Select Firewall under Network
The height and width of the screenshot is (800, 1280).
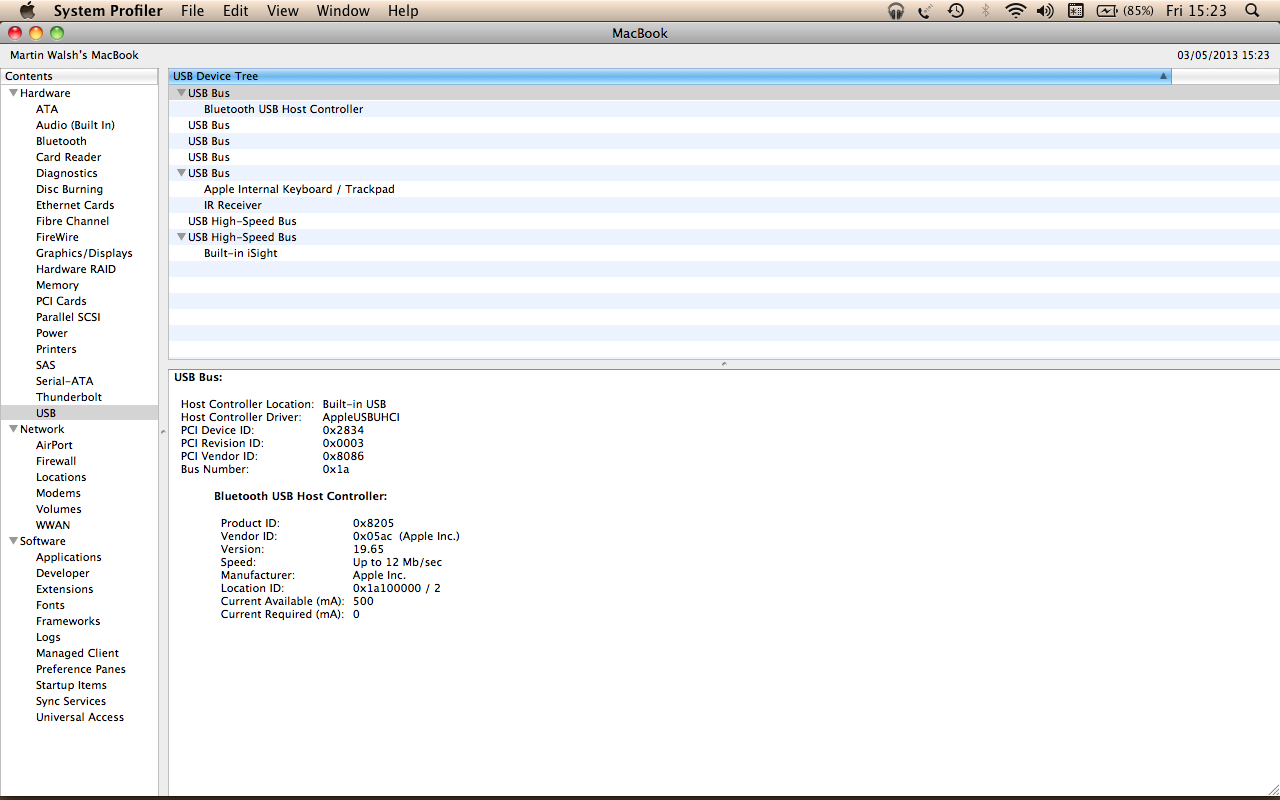click(x=56, y=461)
